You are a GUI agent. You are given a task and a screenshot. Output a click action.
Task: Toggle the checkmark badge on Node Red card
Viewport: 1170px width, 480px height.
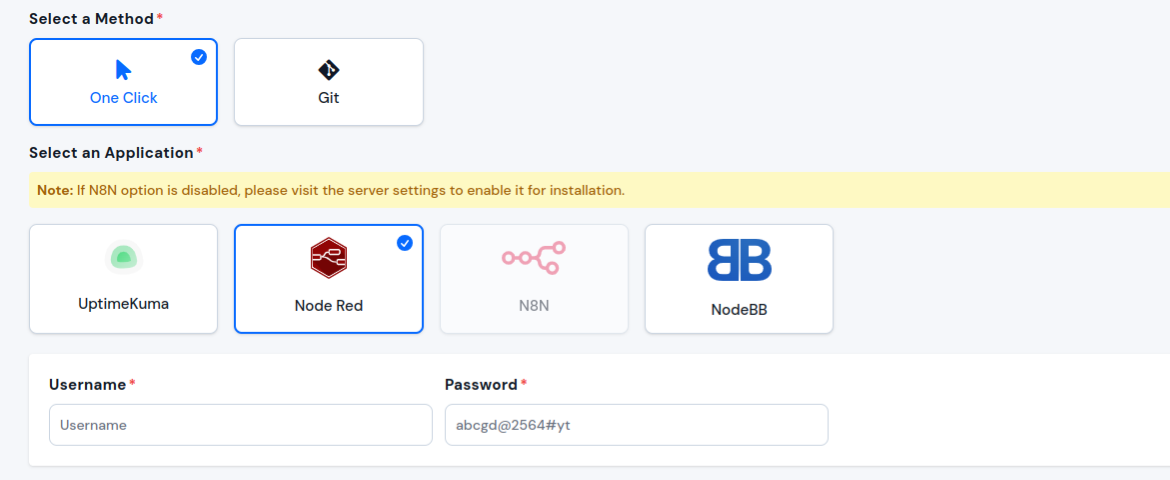[x=404, y=243]
